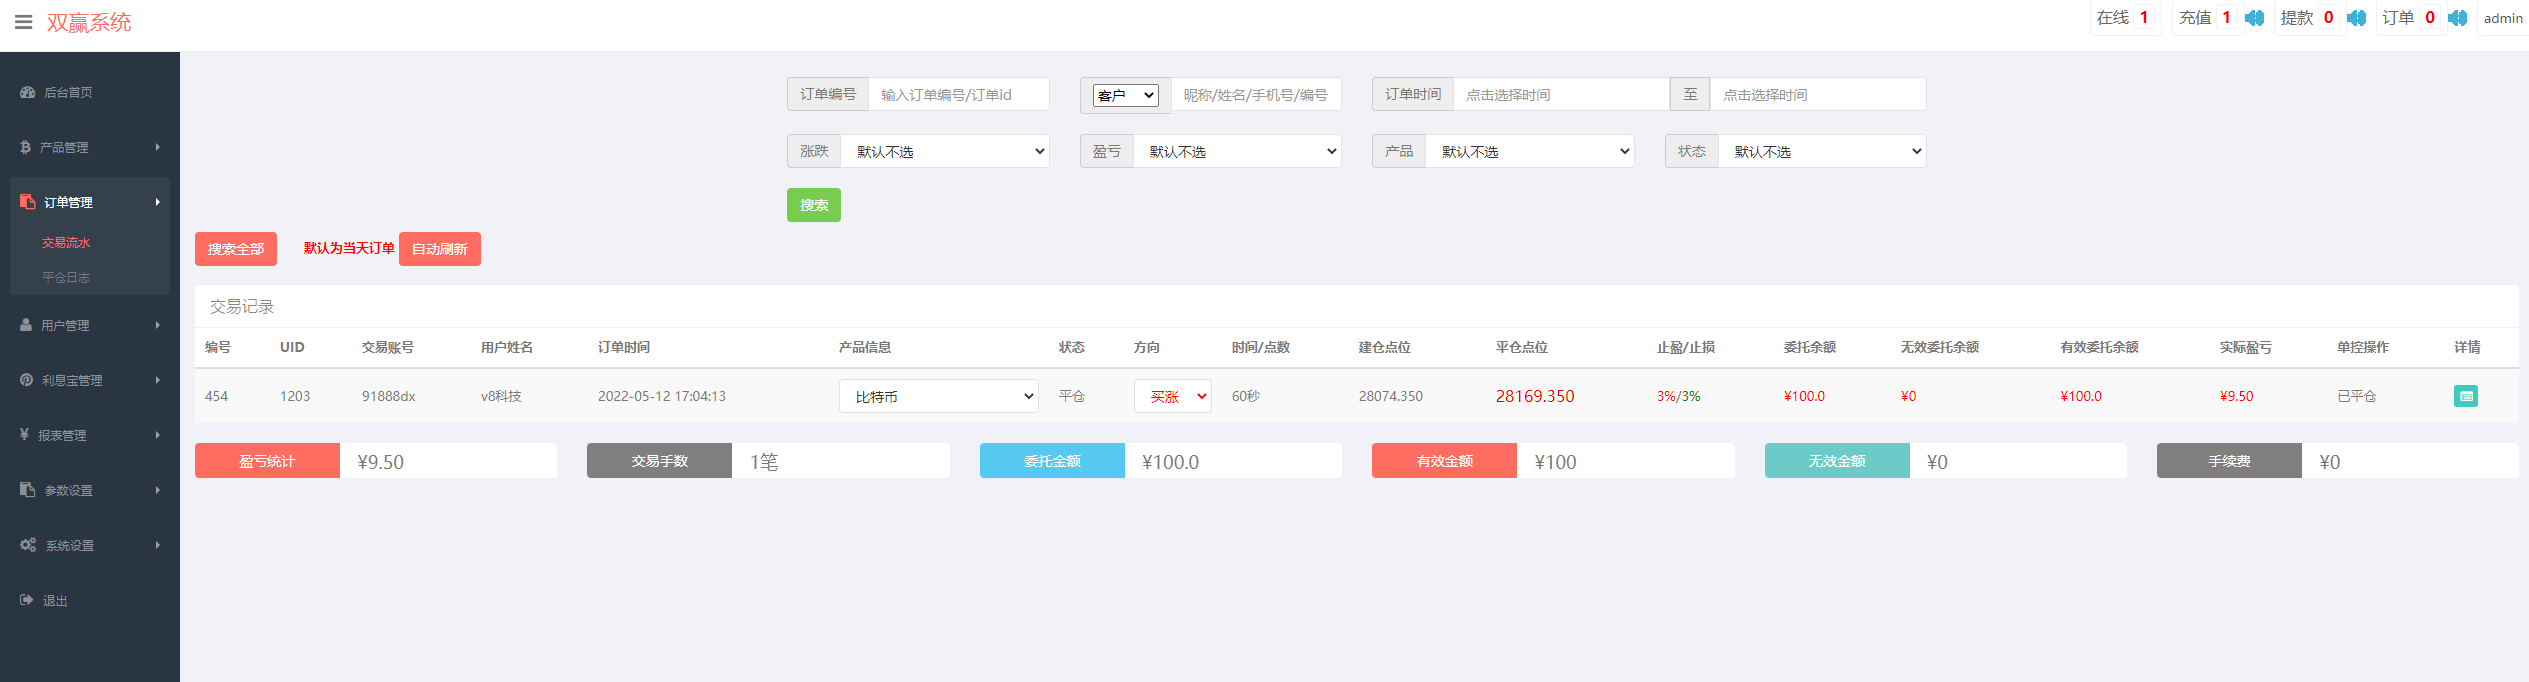The image size is (2529, 682).
Task: Mute the 提款 notification speaker icon
Action: pyautogui.click(x=2356, y=18)
